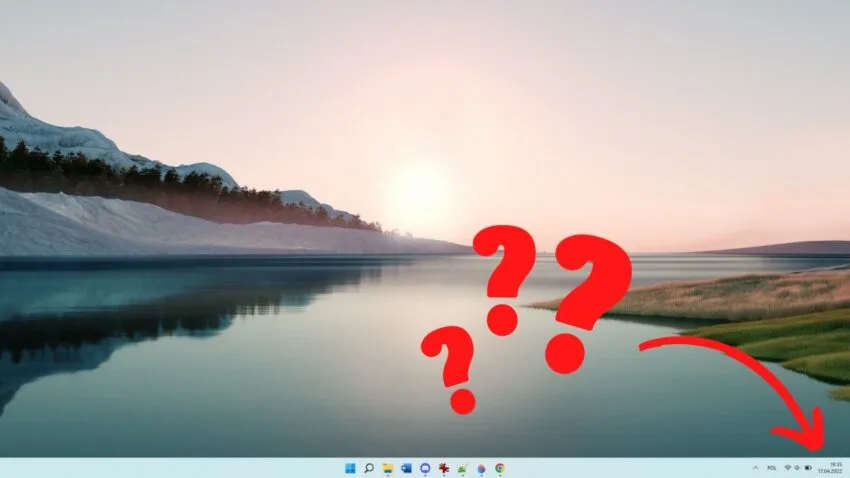Image resolution: width=850 pixels, height=478 pixels.
Task: Expand hidden system tray icons chevron
Action: [756, 468]
